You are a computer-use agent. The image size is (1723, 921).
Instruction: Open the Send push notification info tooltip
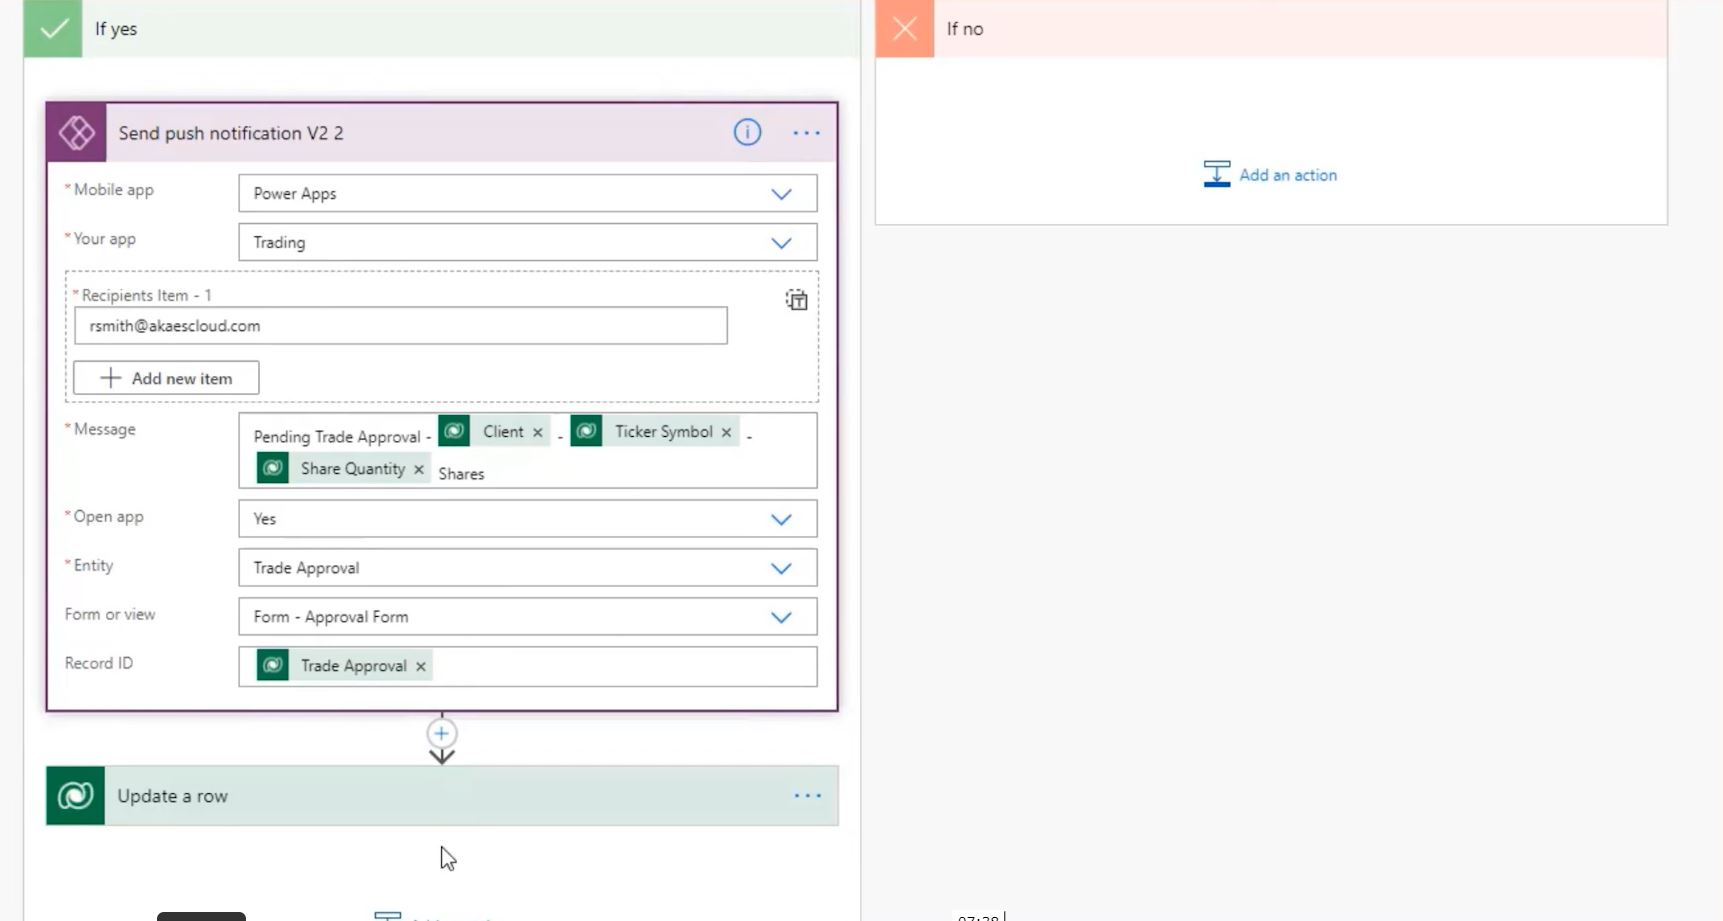[x=746, y=132]
